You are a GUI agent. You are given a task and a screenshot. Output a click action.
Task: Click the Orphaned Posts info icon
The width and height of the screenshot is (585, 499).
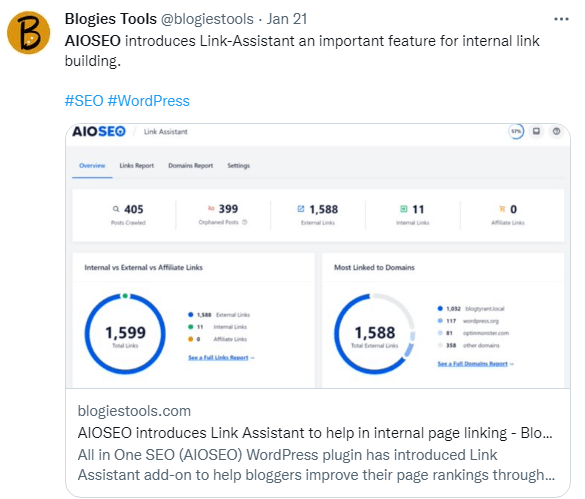point(244,222)
